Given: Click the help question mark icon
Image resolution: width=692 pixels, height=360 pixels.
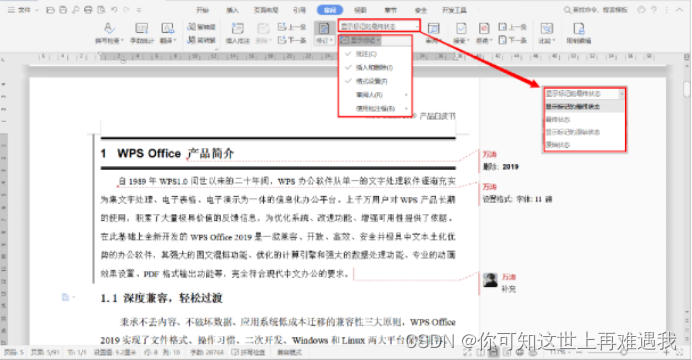Looking at the screenshot, I should click(654, 10).
